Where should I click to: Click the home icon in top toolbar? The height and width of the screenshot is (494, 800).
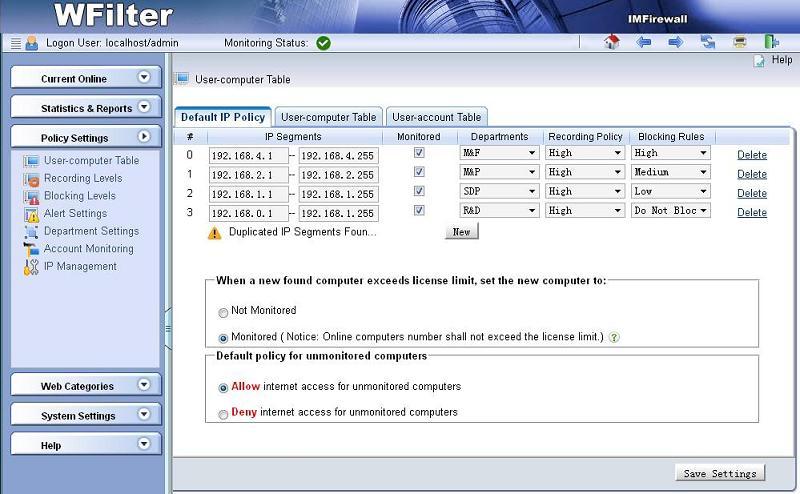pos(612,42)
